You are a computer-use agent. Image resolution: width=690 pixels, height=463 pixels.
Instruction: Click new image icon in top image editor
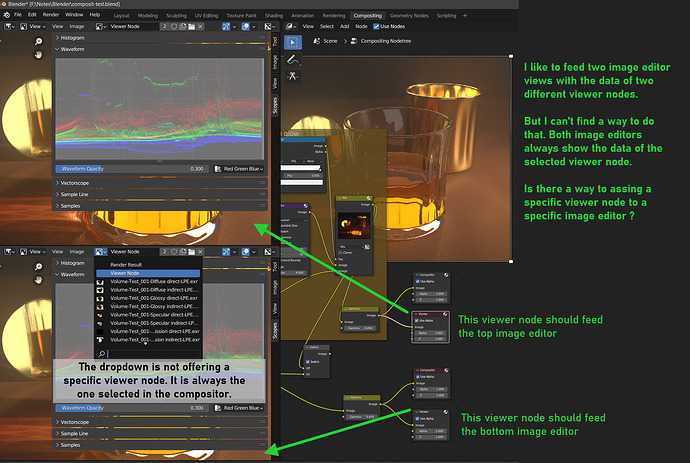click(x=183, y=26)
